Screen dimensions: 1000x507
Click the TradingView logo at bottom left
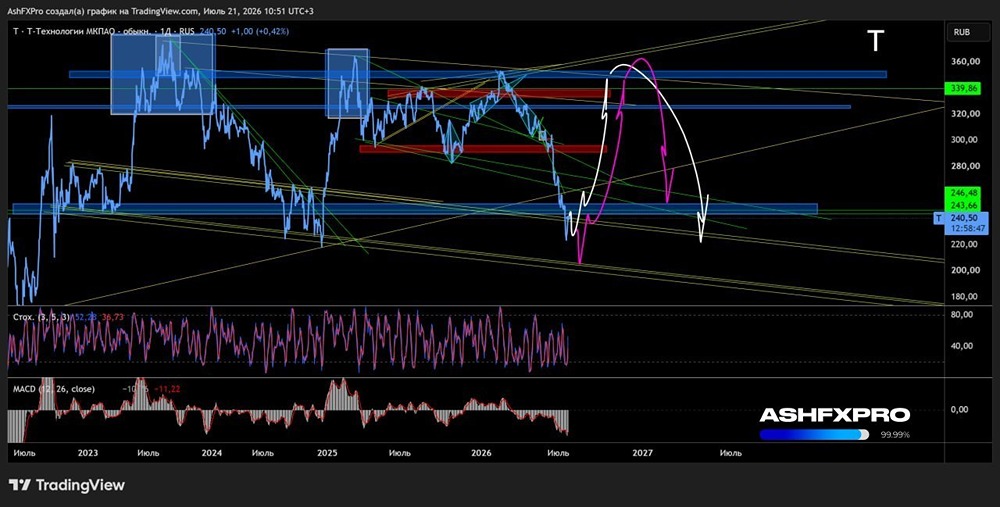tap(67, 485)
